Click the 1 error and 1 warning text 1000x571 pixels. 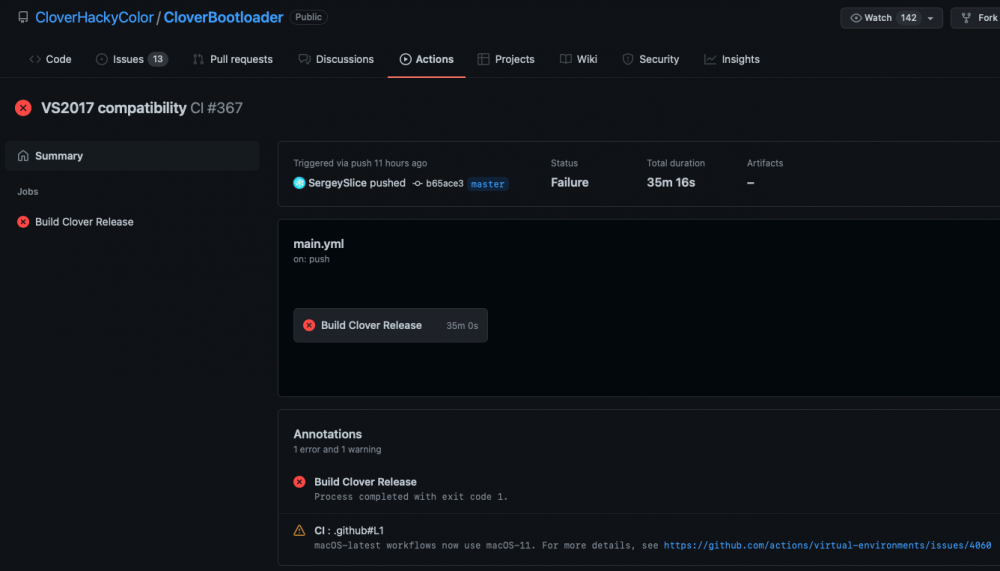click(337, 449)
